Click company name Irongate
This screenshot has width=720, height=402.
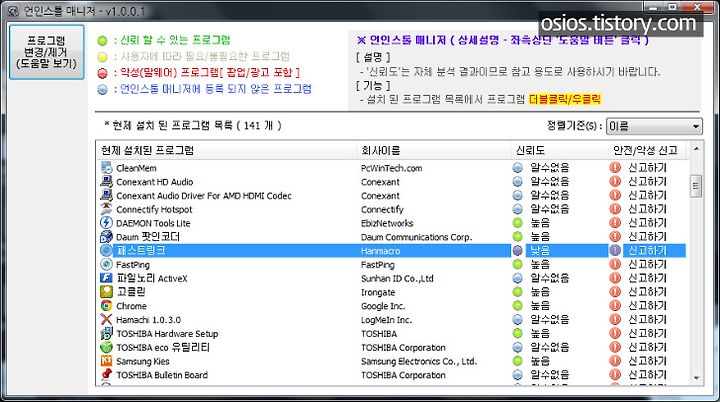[378, 292]
